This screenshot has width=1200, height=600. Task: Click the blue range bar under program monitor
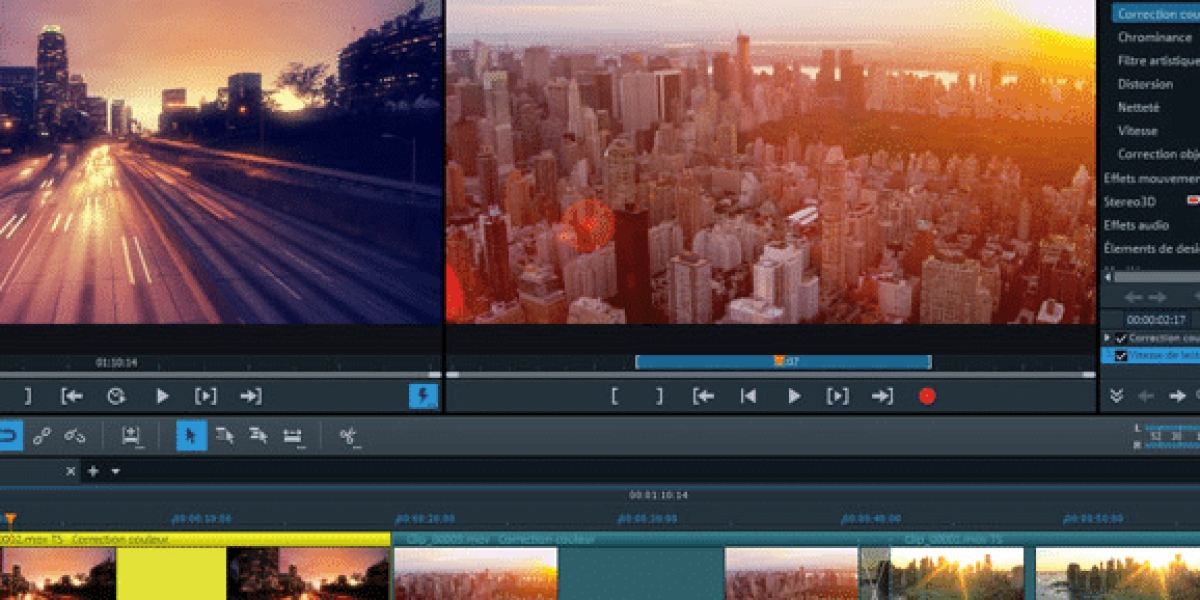coord(783,361)
